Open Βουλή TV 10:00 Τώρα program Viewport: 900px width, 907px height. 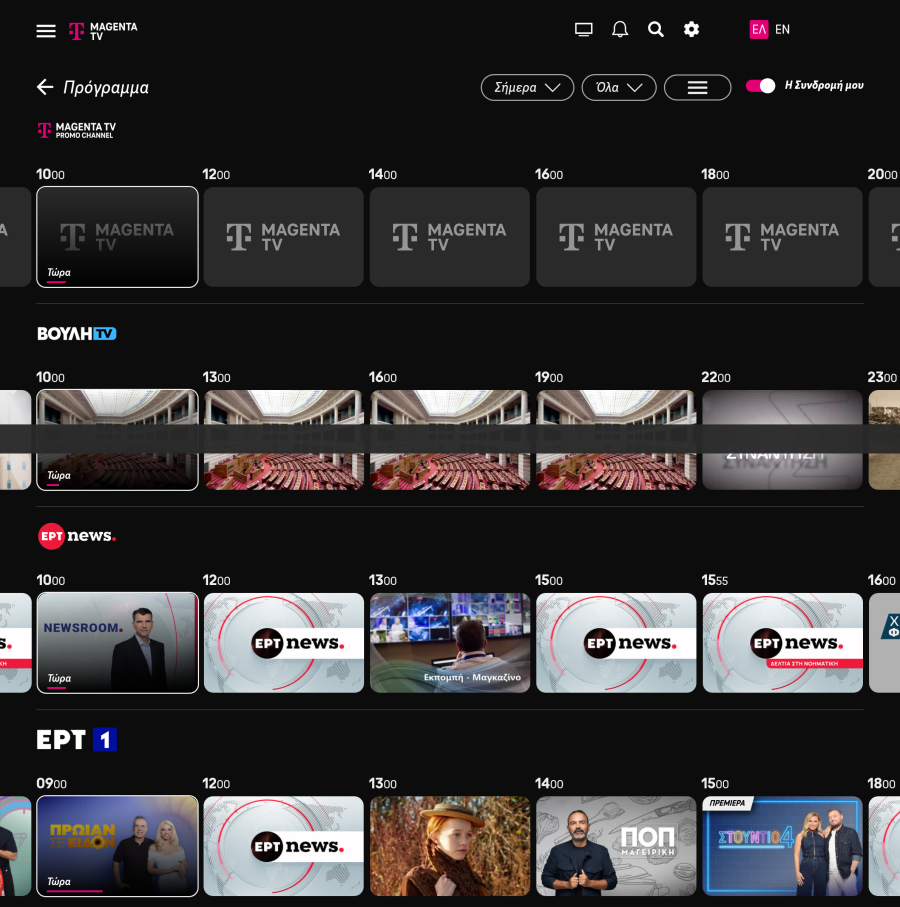point(117,440)
